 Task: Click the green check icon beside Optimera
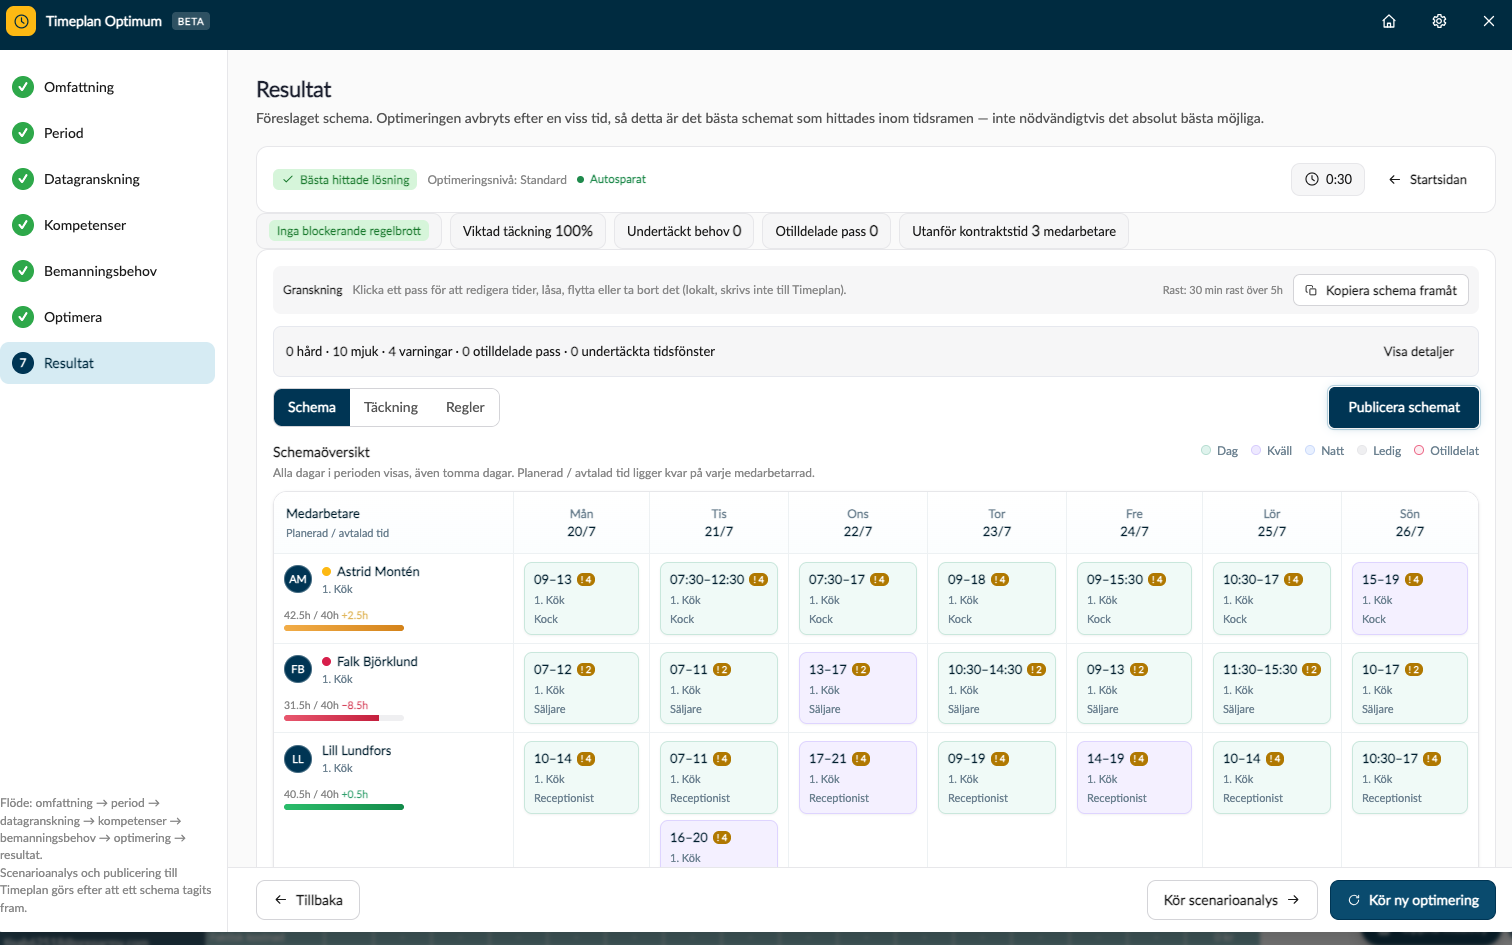(23, 317)
